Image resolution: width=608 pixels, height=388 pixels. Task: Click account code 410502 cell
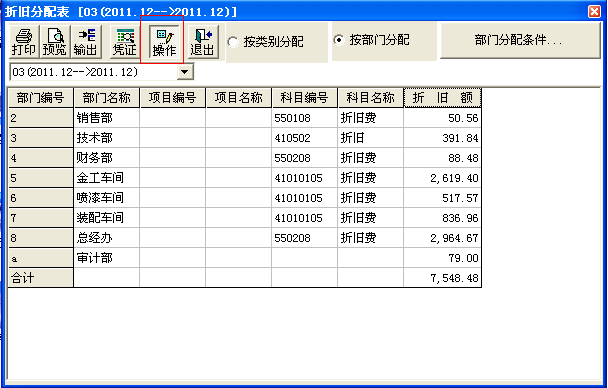(304, 138)
